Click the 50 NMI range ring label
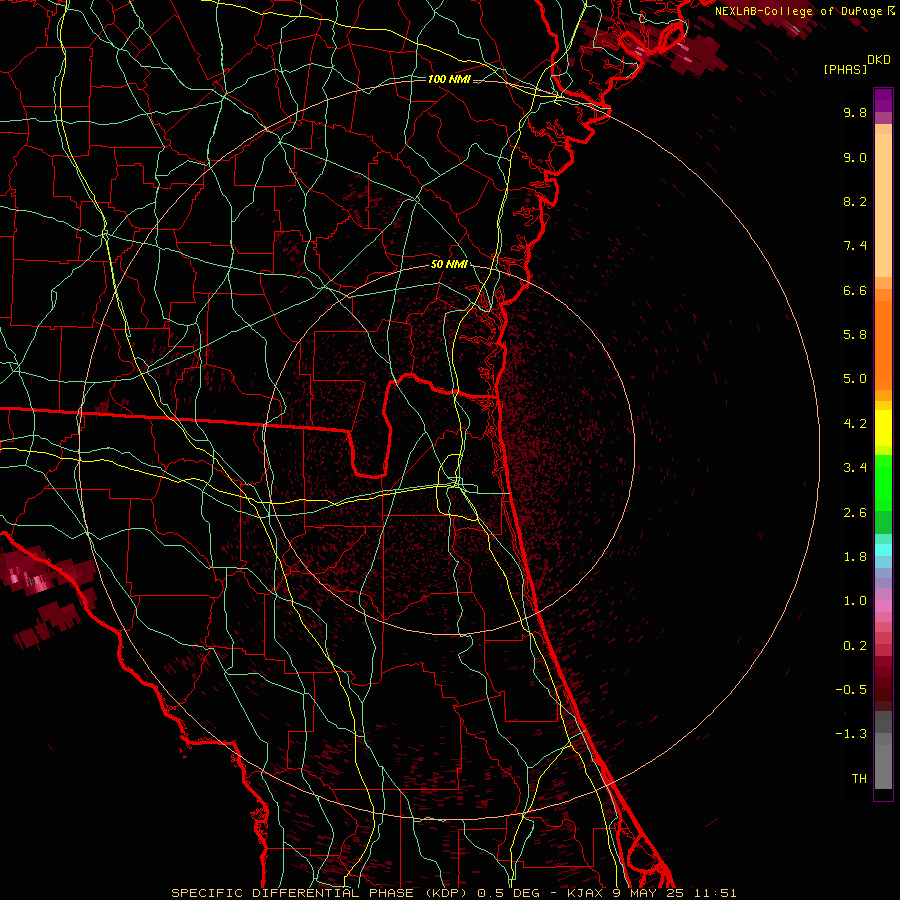Image resolution: width=900 pixels, height=900 pixels. 449,265
